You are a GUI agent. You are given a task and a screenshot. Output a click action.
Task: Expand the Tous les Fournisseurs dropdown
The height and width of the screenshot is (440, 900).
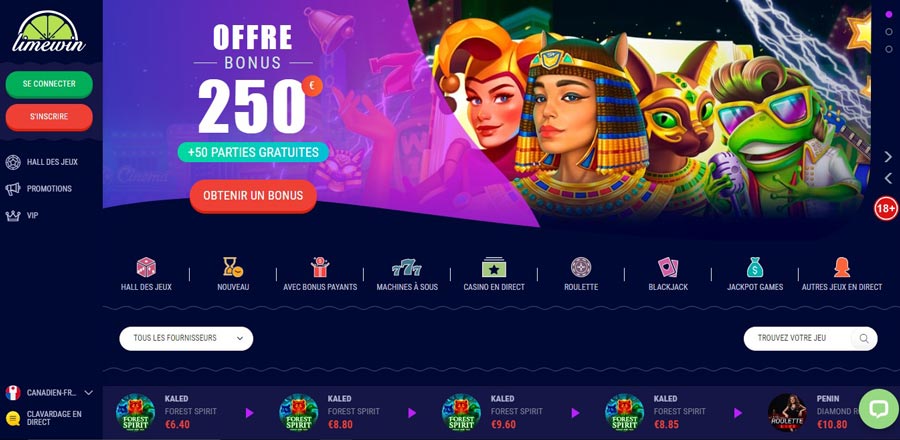point(186,338)
